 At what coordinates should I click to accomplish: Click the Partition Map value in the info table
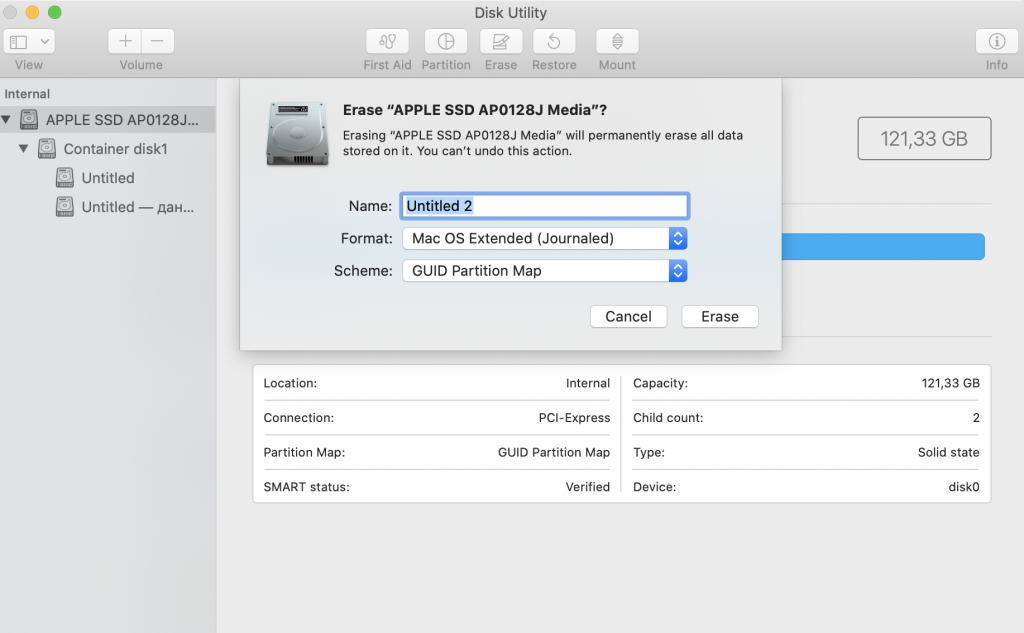554,452
